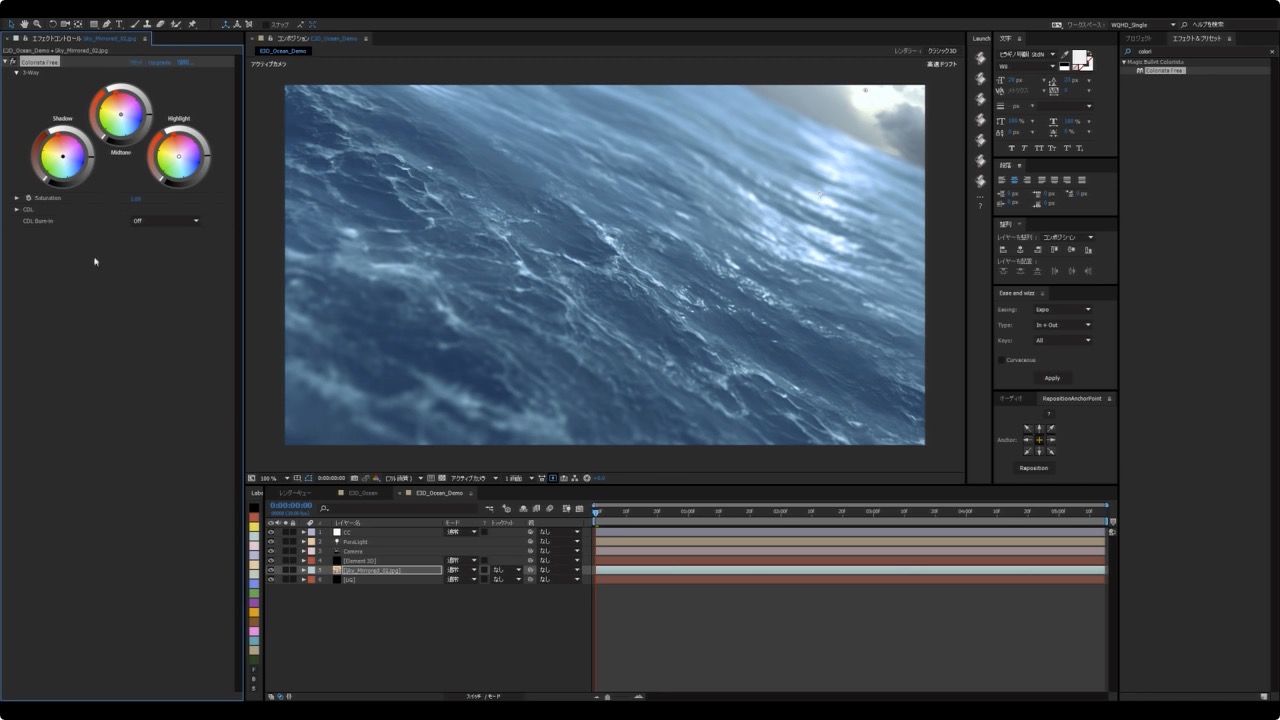The width and height of the screenshot is (1280, 720).
Task: Open the blend mode dropdown for Element 3D
Action: (x=460, y=560)
